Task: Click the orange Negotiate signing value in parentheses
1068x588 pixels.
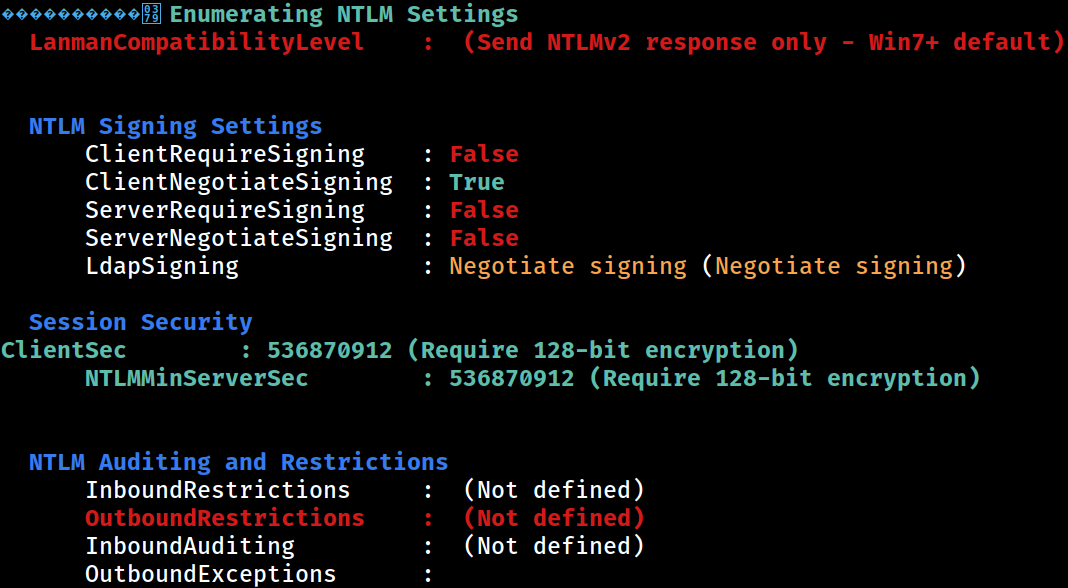Action: pyautogui.click(x=834, y=266)
